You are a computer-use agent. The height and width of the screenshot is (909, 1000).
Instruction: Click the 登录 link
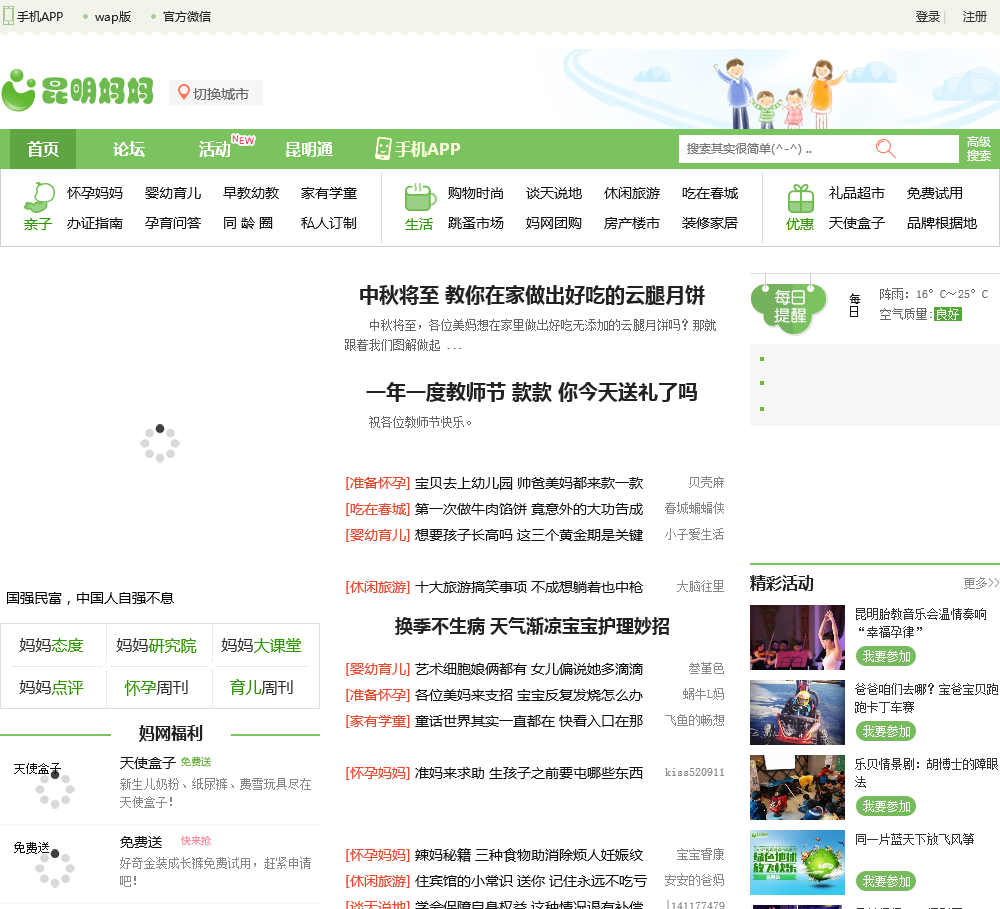click(x=927, y=17)
